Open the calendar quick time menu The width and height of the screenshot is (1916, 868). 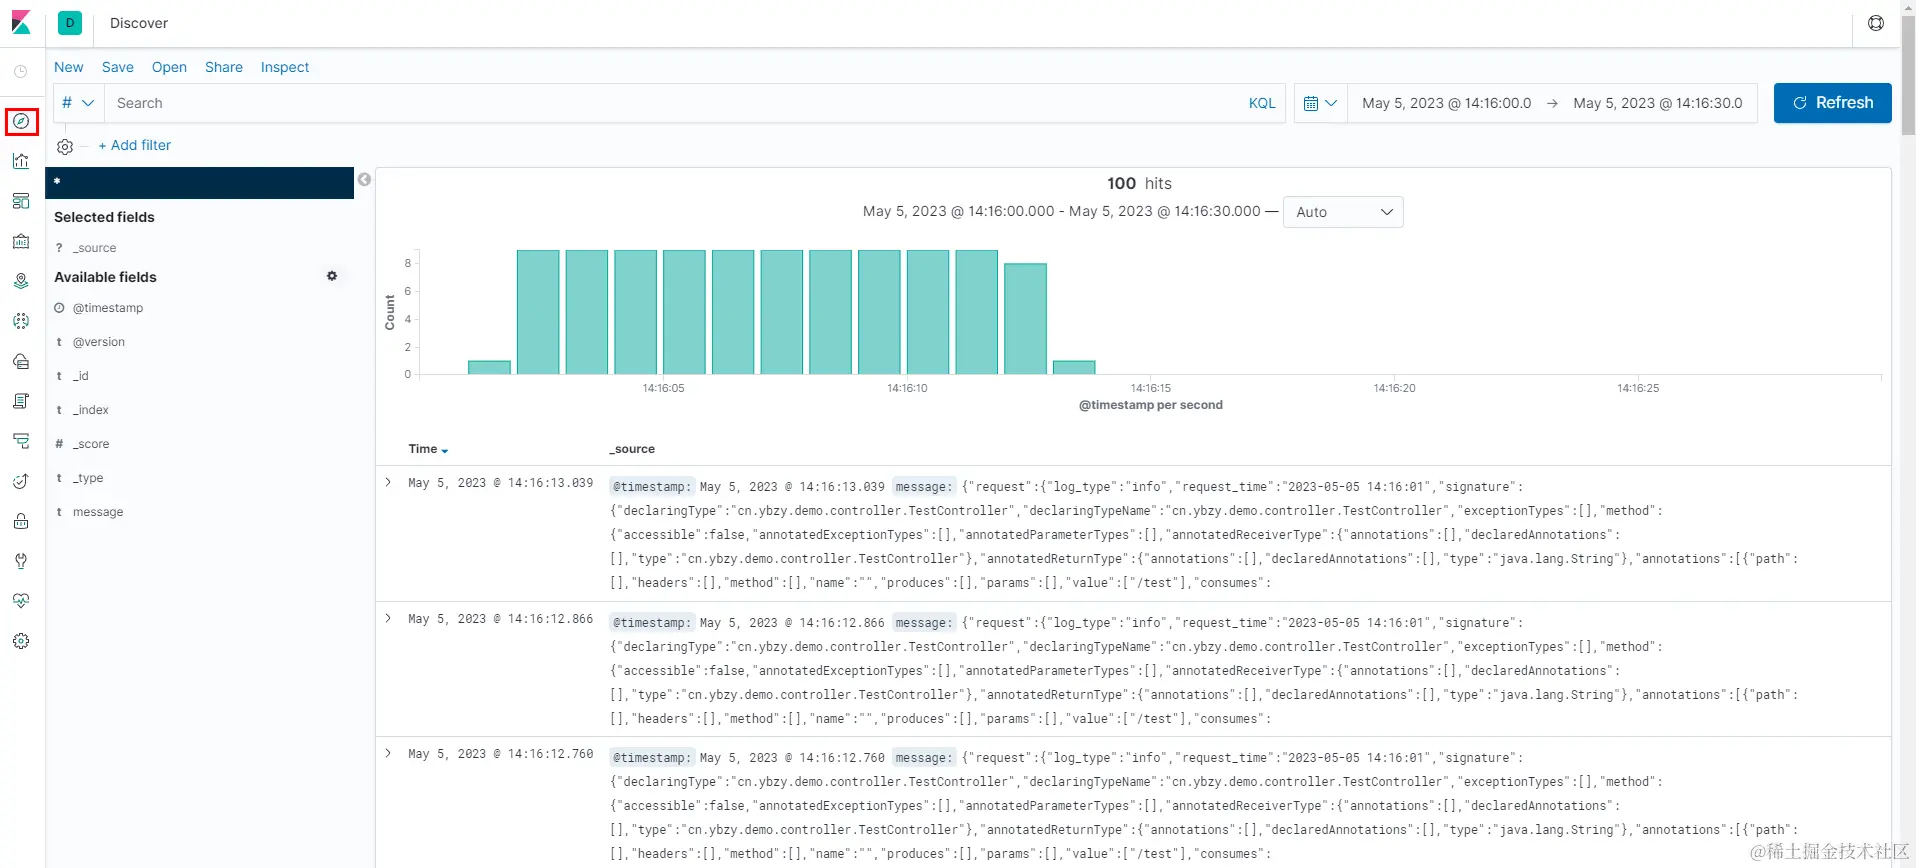pos(1320,103)
